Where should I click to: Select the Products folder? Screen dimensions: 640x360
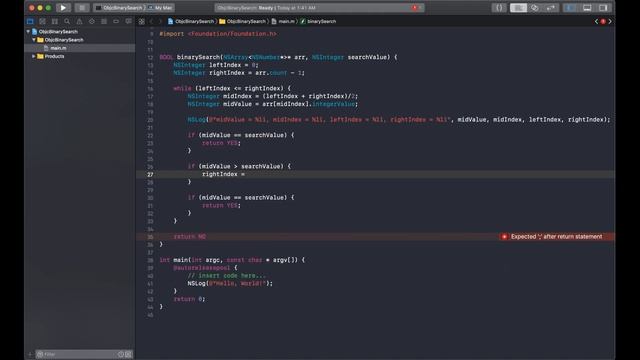click(51, 56)
